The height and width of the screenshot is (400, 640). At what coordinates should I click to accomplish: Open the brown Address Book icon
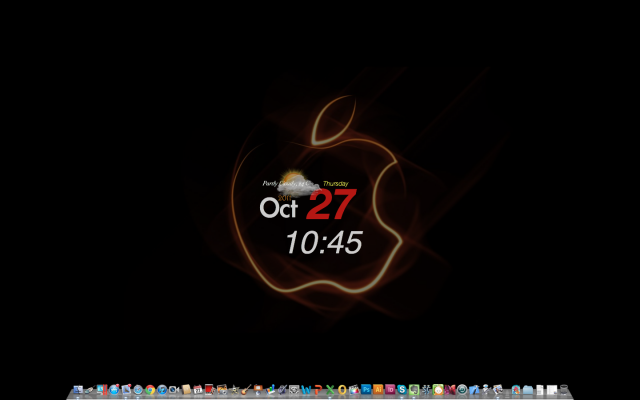pyautogui.click(x=186, y=390)
